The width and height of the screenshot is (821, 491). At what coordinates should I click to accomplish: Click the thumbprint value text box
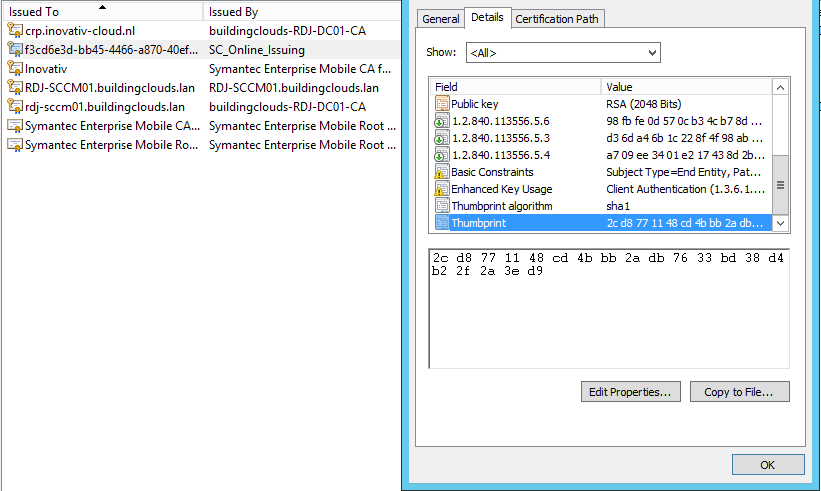[609, 308]
